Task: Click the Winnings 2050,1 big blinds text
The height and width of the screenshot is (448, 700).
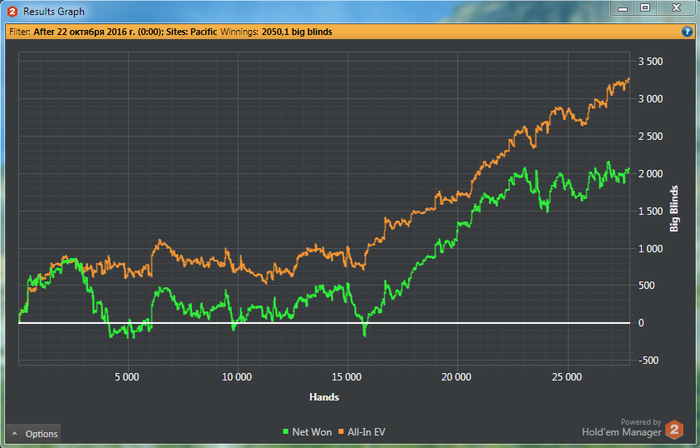Action: coord(276,32)
